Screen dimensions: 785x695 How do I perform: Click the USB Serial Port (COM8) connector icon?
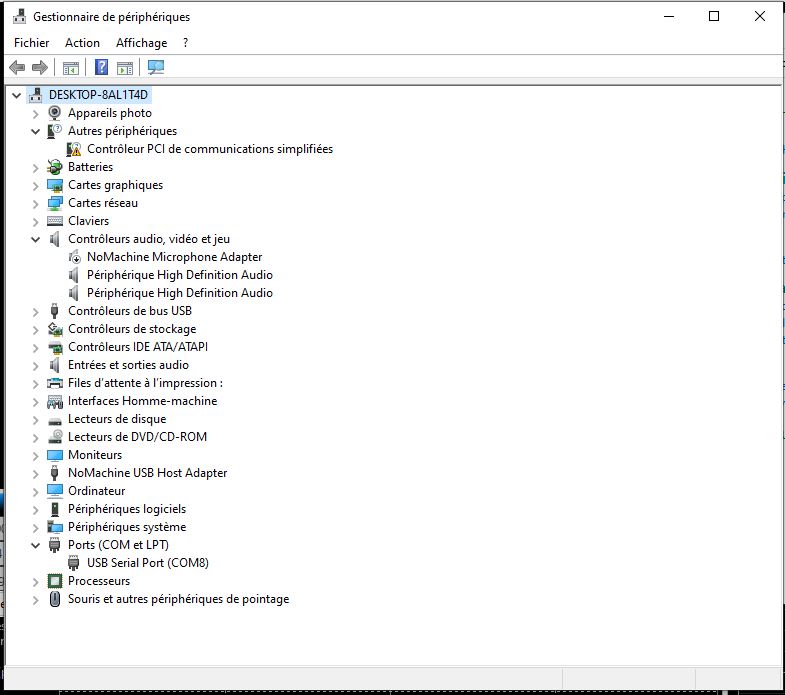click(74, 563)
